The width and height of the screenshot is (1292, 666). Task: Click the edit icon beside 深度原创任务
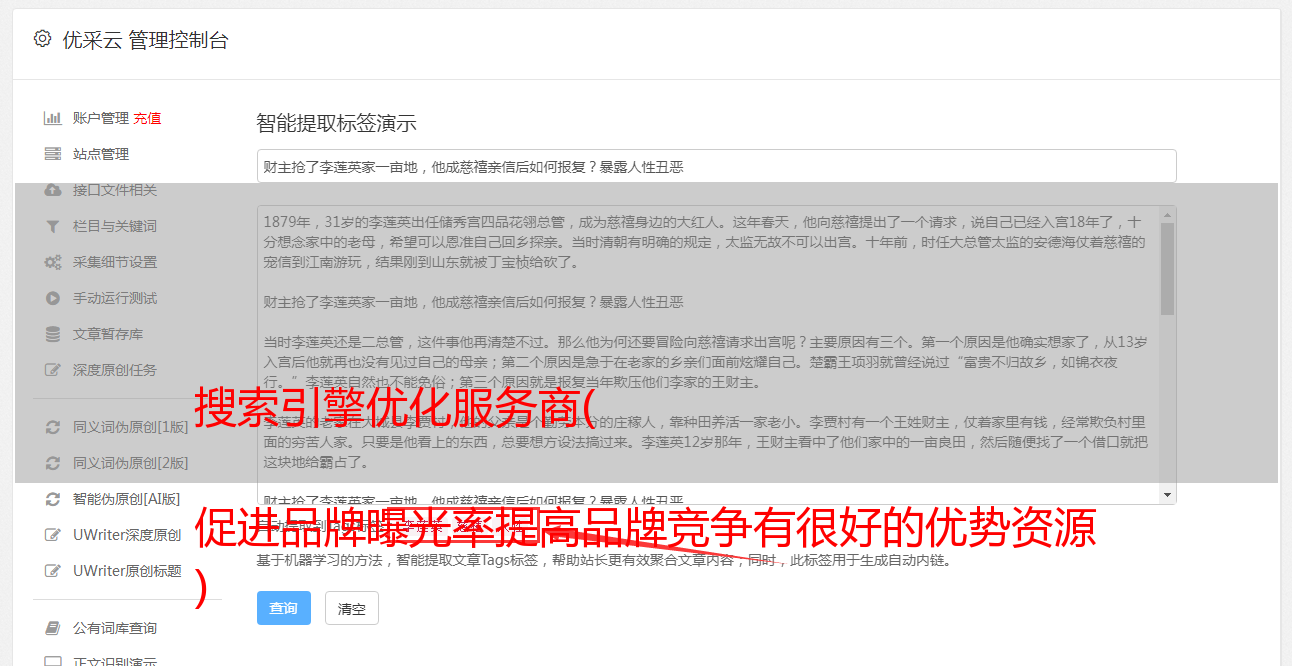pos(52,370)
